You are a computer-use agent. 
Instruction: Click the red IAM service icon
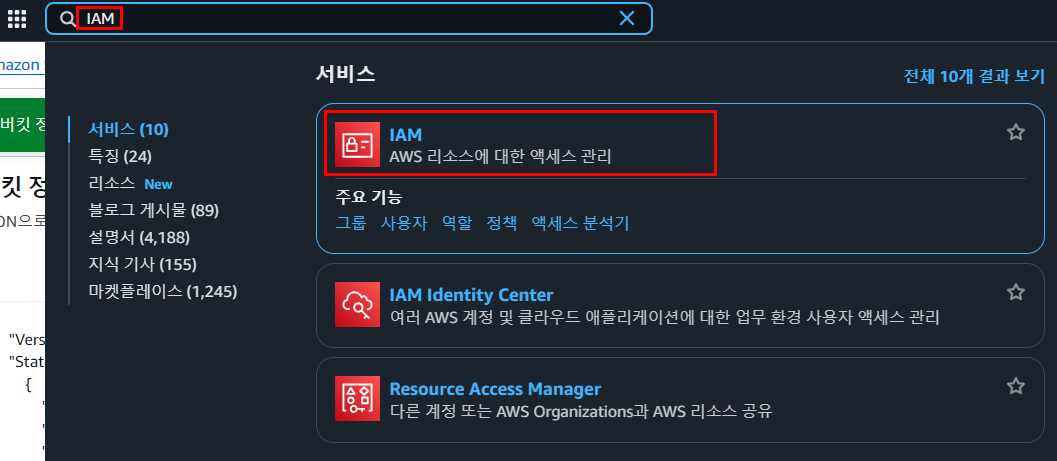pyautogui.click(x=357, y=145)
